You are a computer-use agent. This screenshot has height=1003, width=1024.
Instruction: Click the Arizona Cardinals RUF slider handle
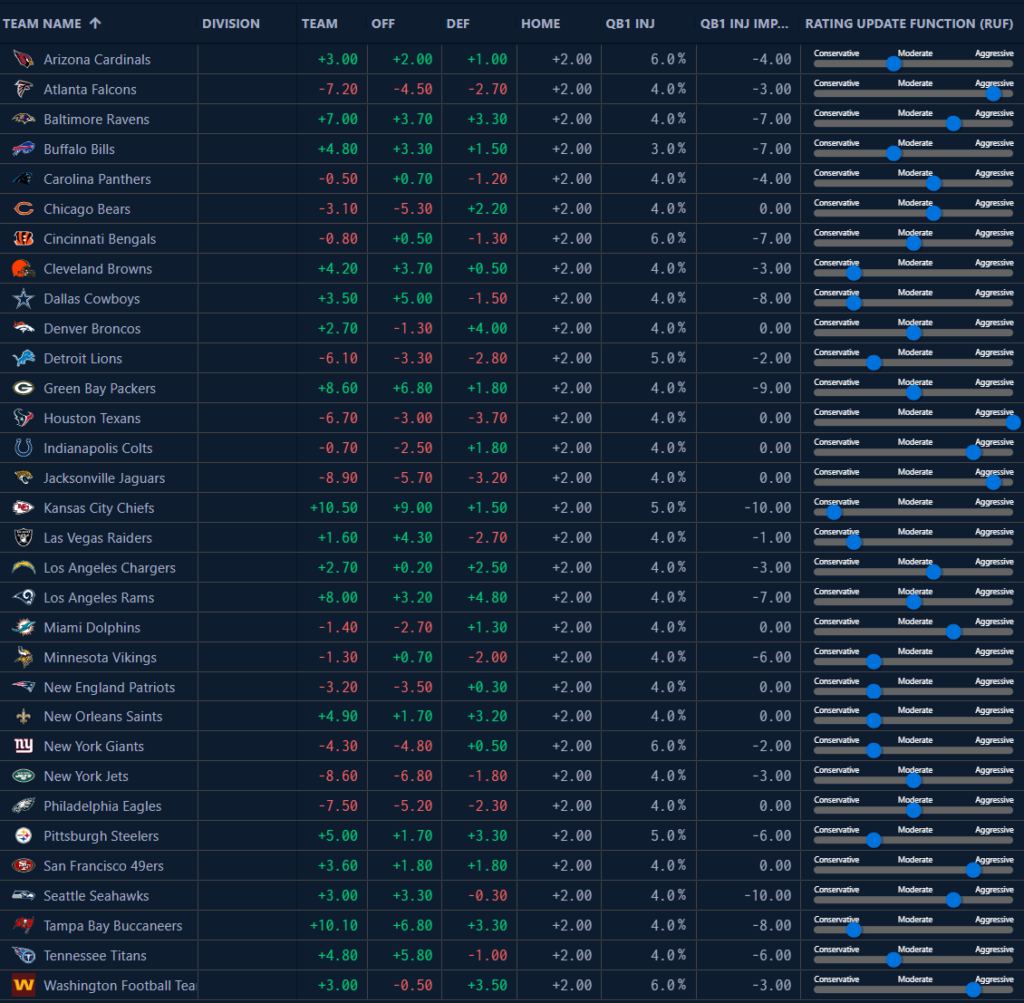pyautogui.click(x=893, y=64)
